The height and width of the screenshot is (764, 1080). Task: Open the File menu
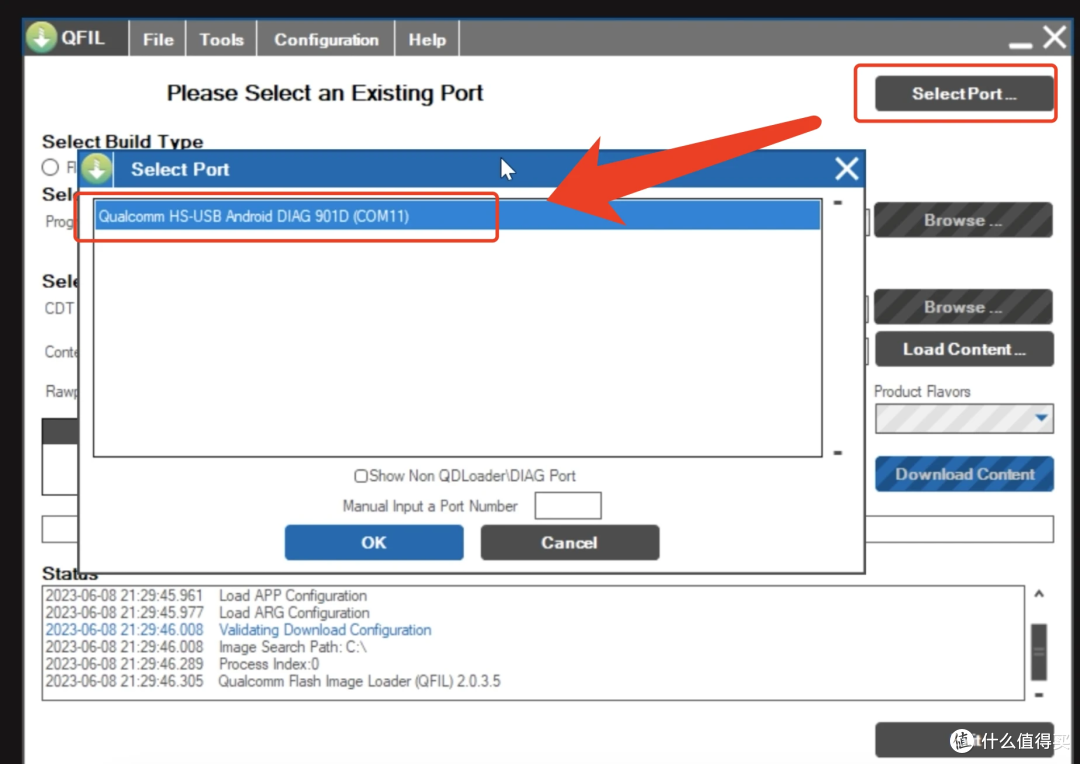click(158, 39)
